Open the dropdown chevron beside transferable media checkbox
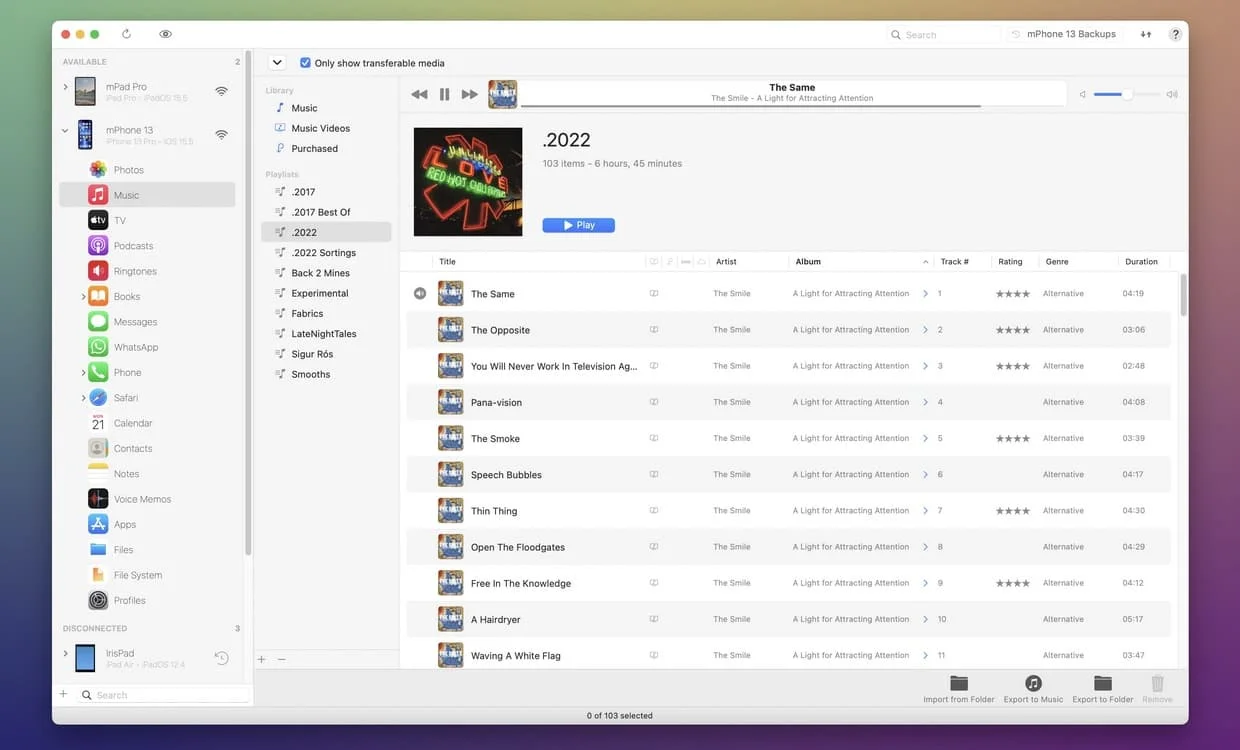 click(277, 62)
